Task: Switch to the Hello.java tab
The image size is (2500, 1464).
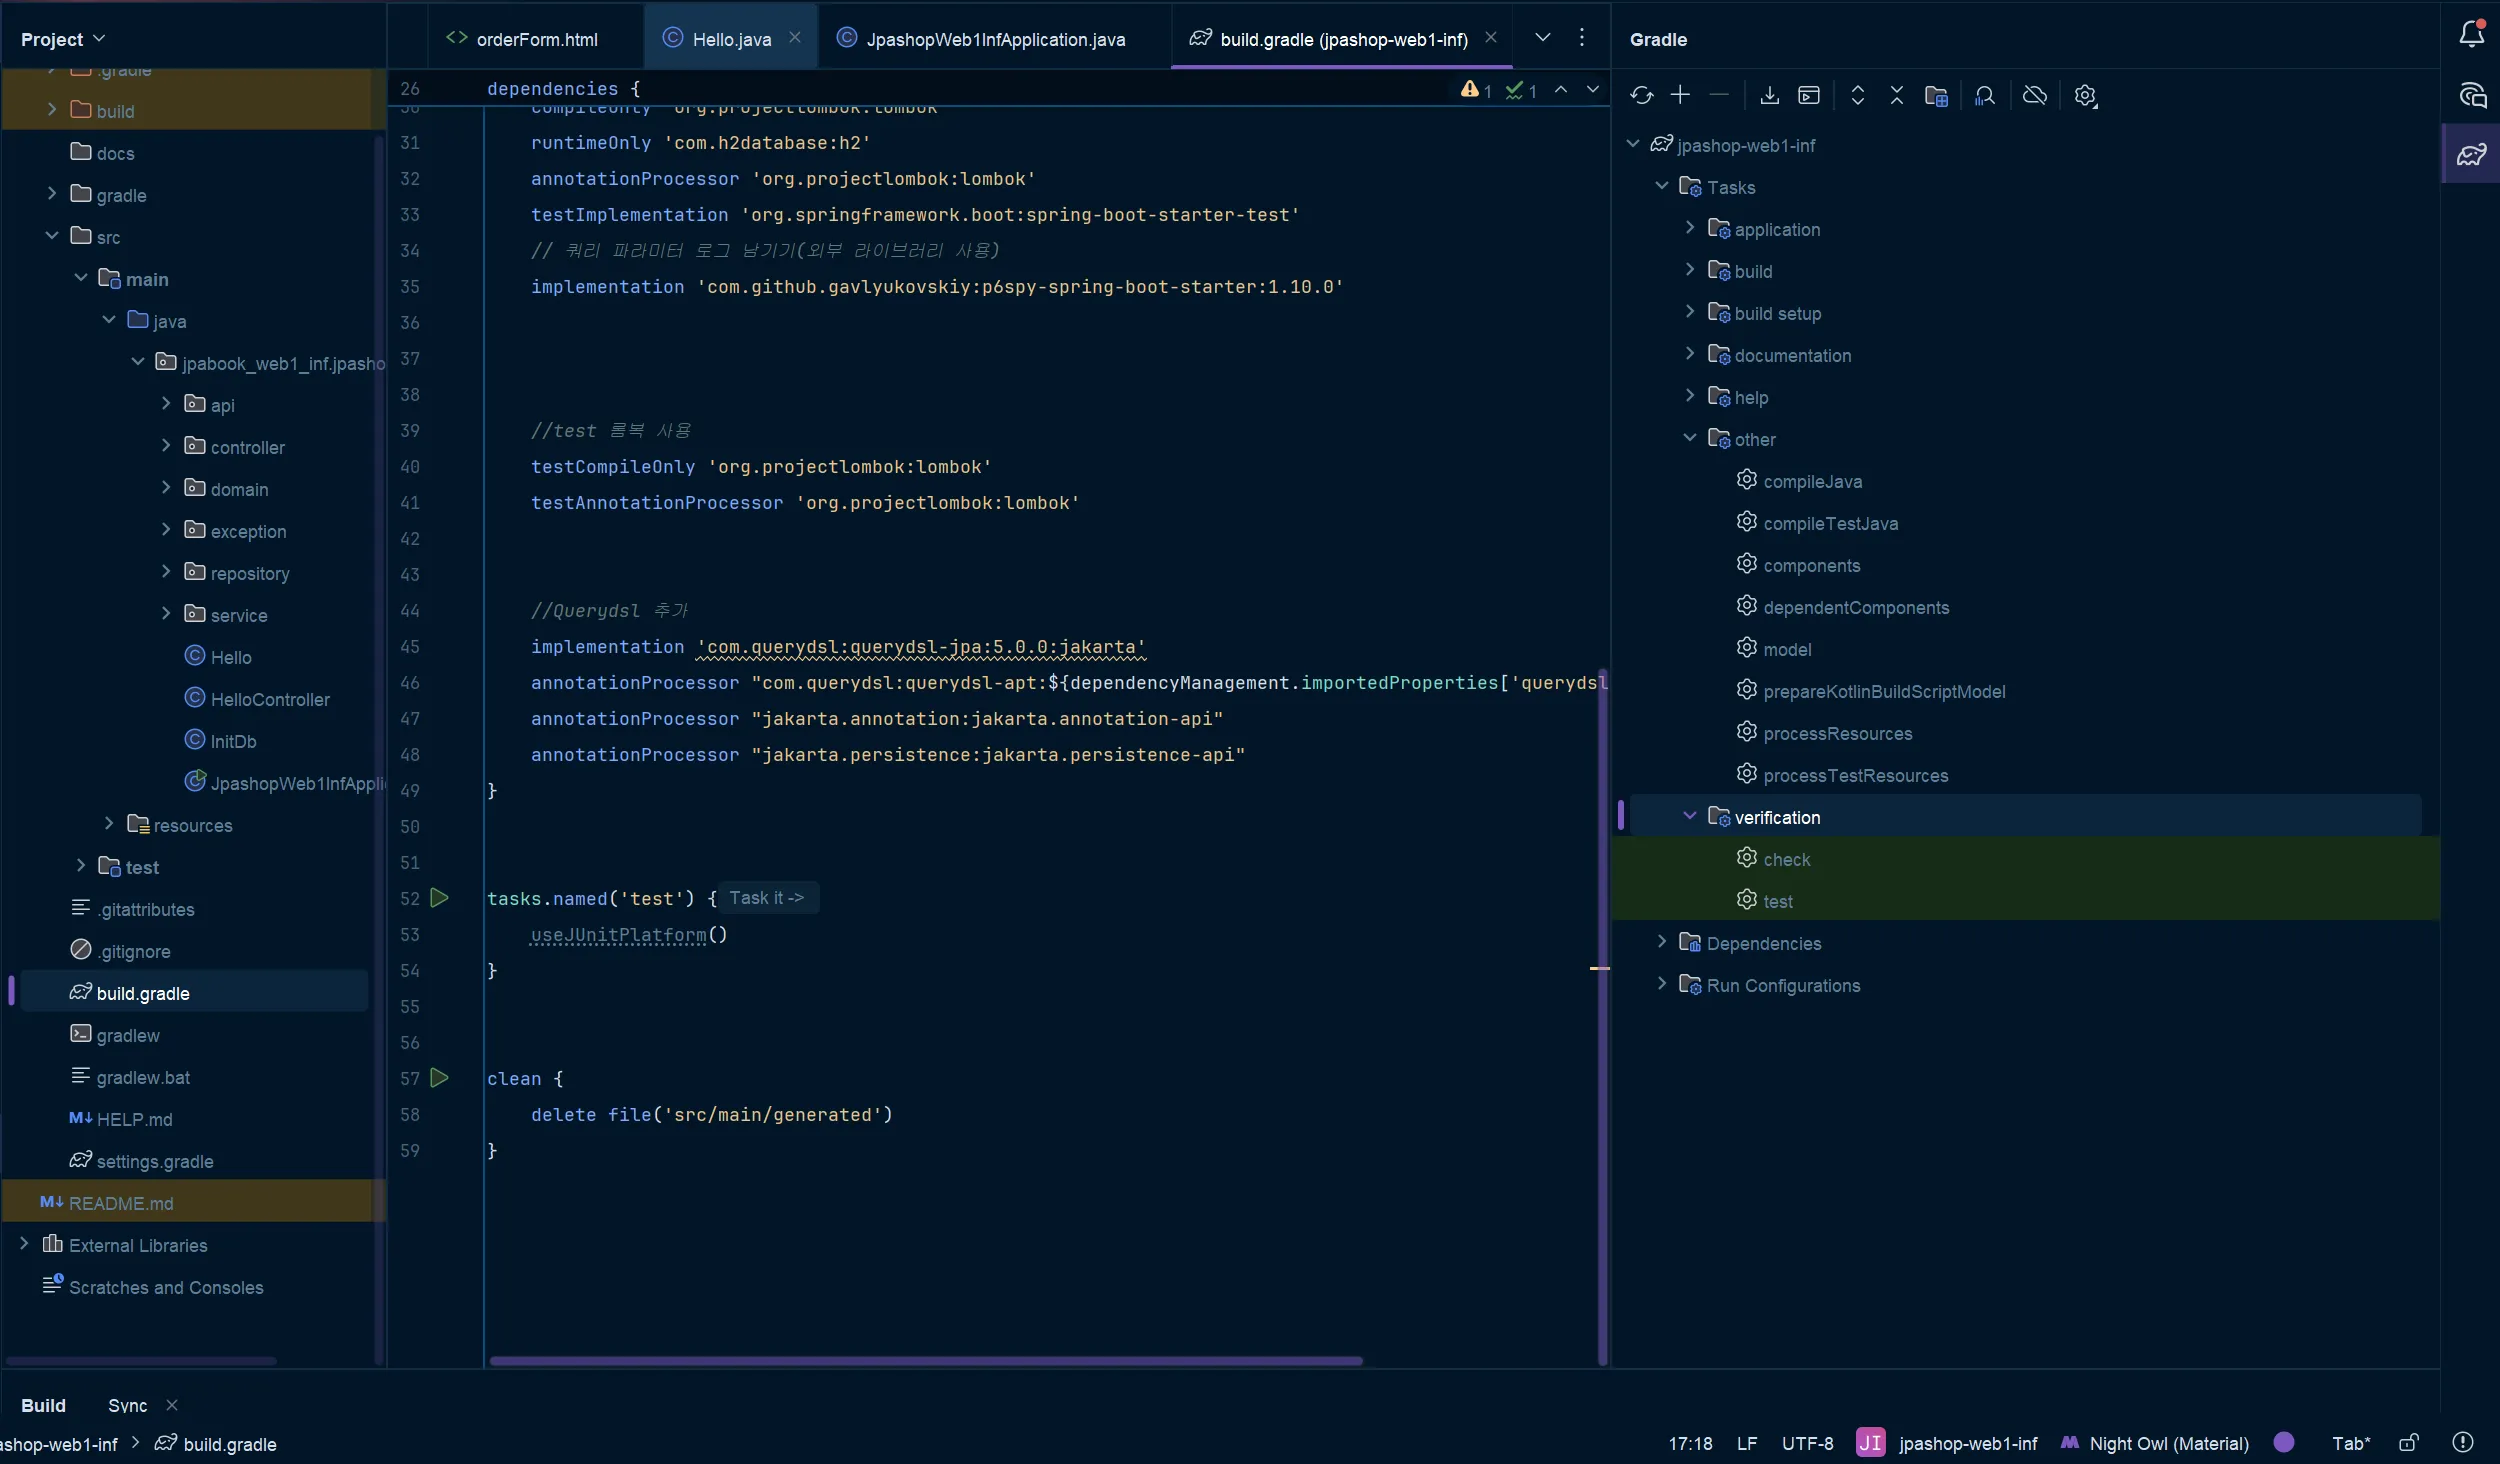Action: (731, 38)
